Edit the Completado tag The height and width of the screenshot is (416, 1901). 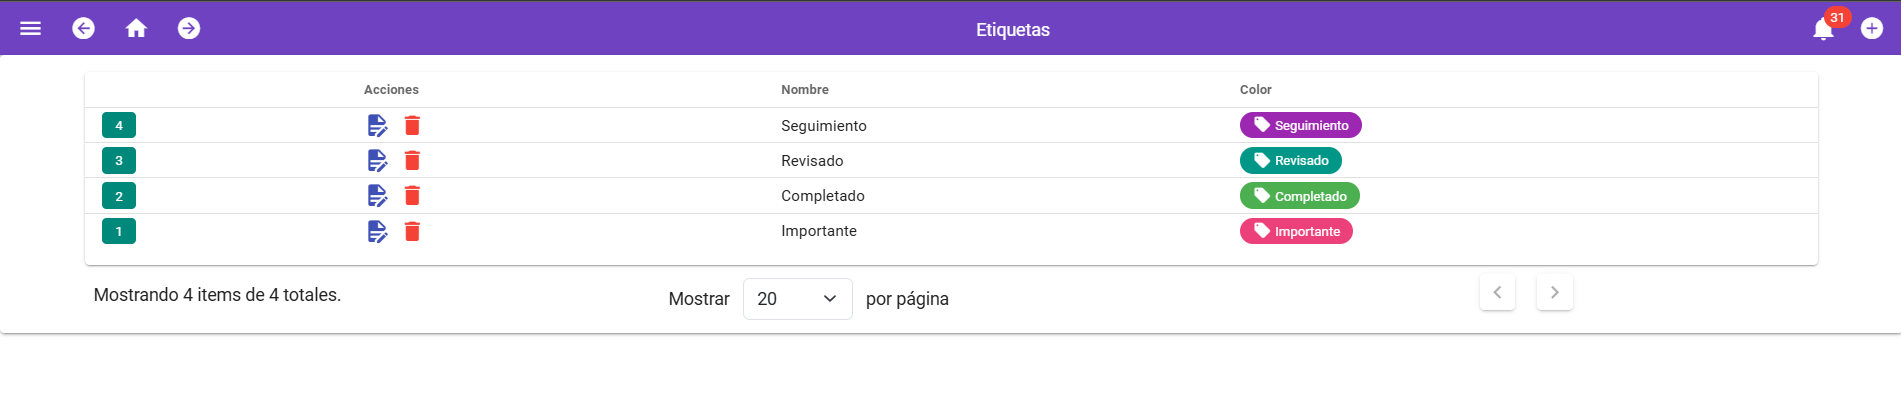coord(377,196)
